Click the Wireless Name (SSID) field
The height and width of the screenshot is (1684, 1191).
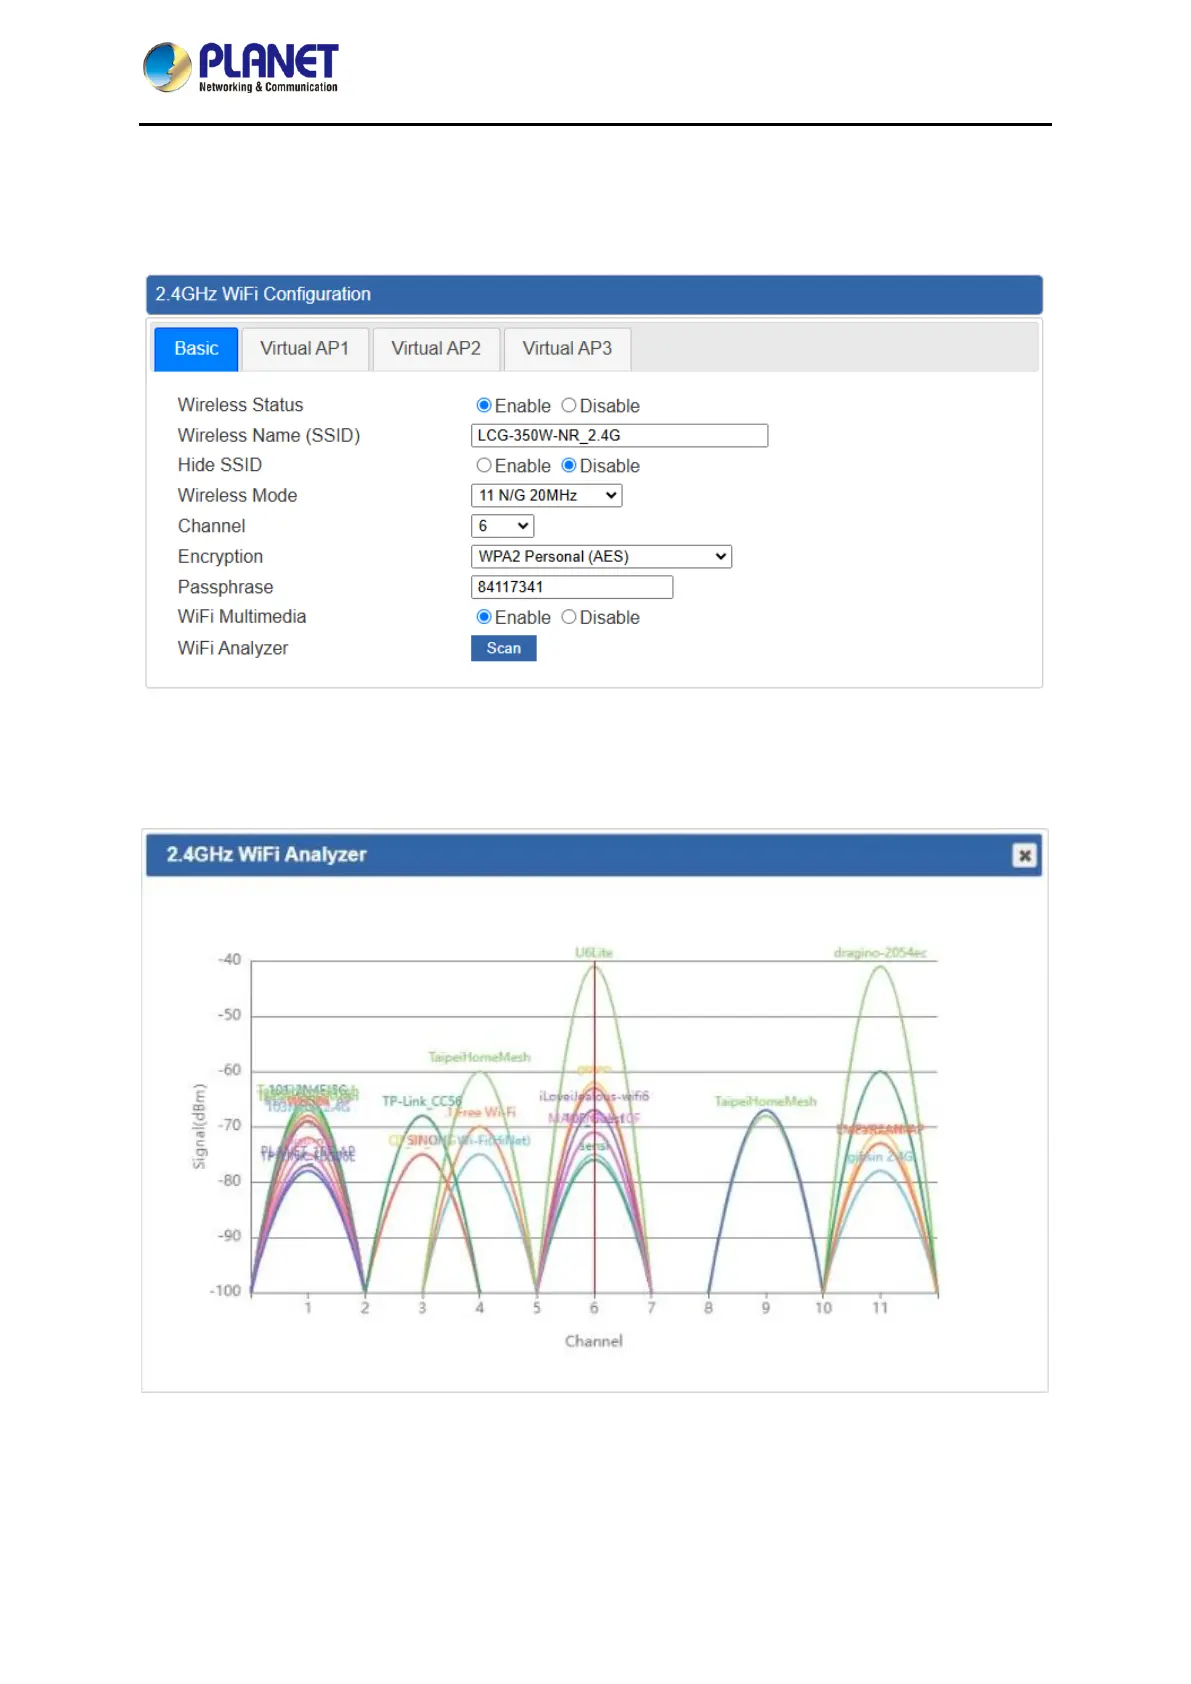tap(619, 435)
